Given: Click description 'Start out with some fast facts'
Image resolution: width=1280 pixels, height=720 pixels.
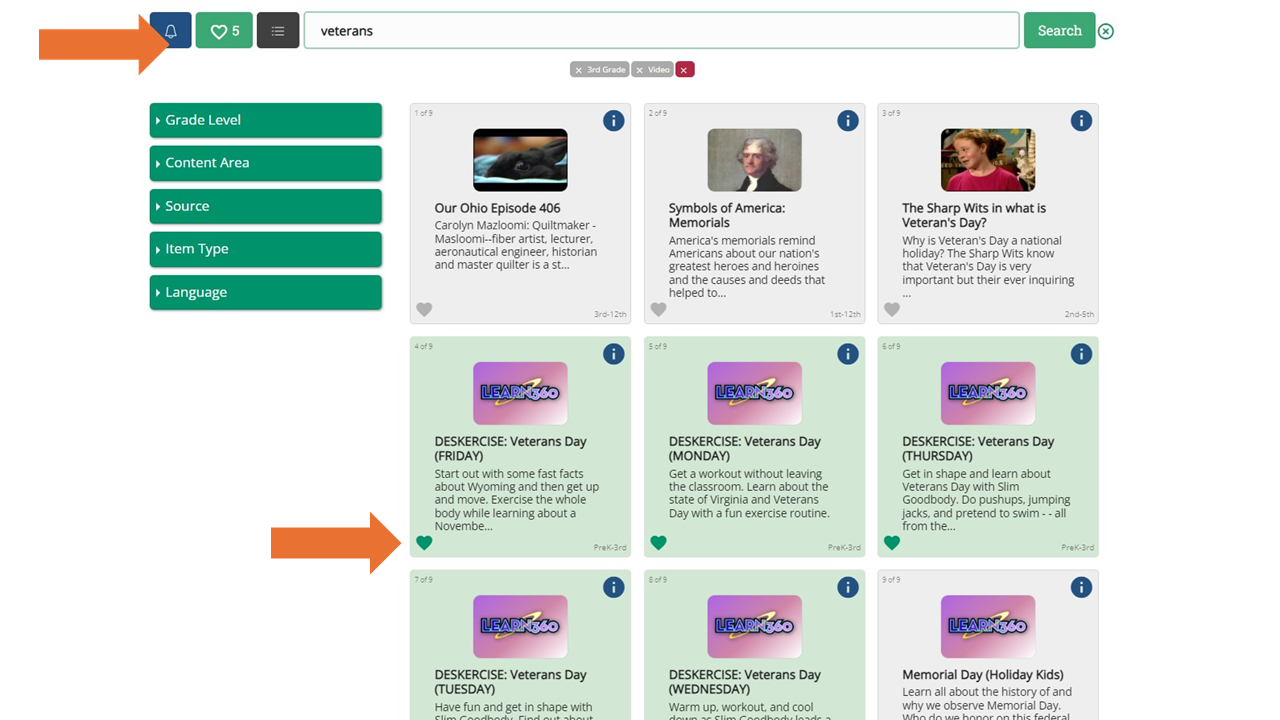Looking at the screenshot, I should [x=517, y=500].
